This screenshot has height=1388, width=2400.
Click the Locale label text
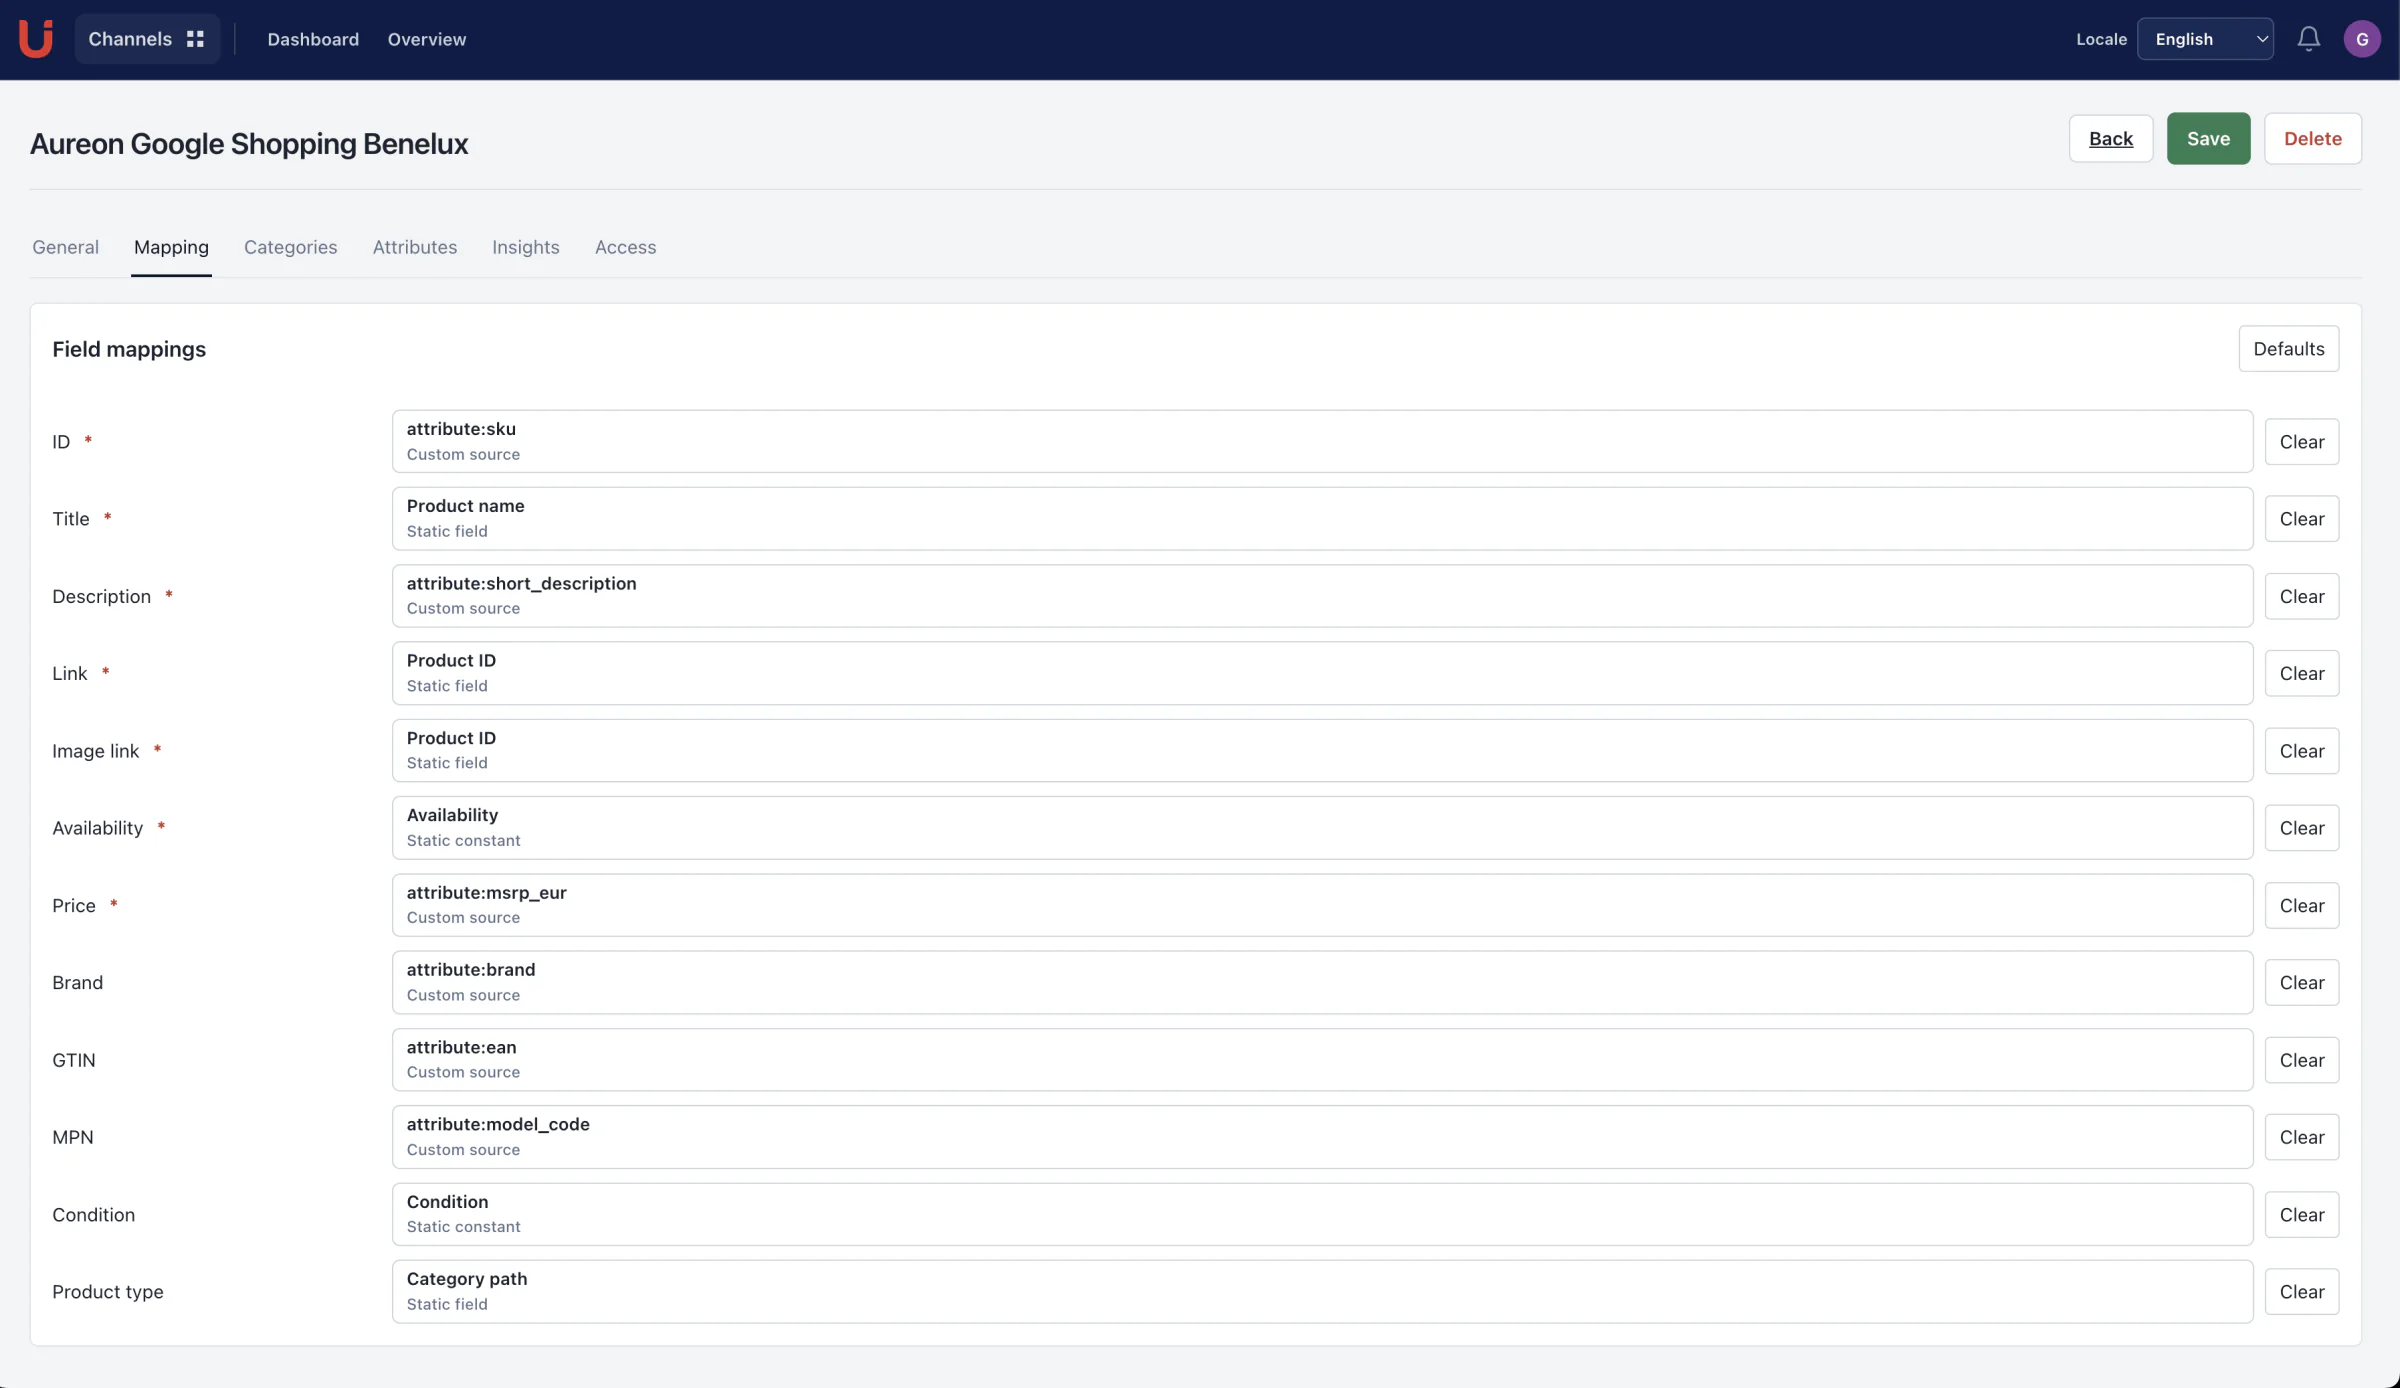tap(2101, 39)
